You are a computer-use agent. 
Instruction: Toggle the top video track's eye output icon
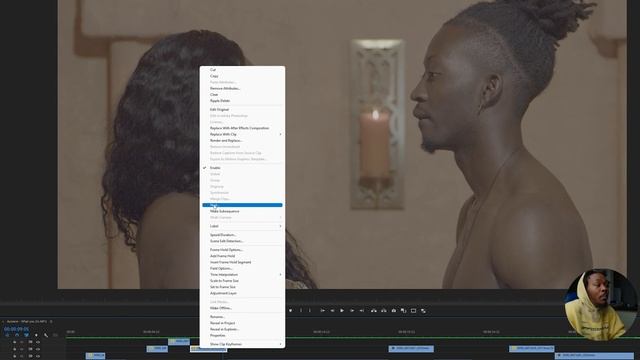point(38,342)
